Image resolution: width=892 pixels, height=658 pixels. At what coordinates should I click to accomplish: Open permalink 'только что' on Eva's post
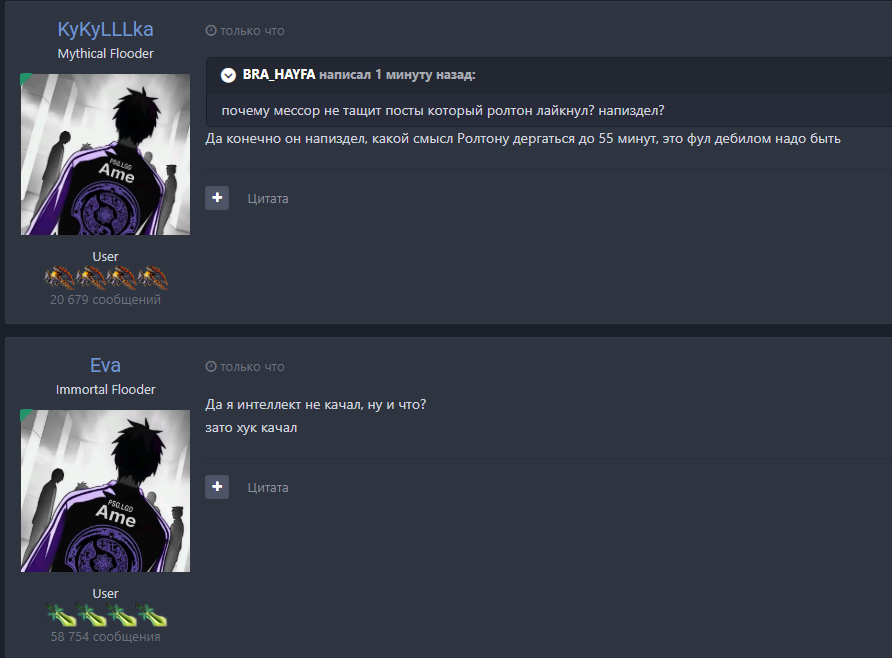252,367
